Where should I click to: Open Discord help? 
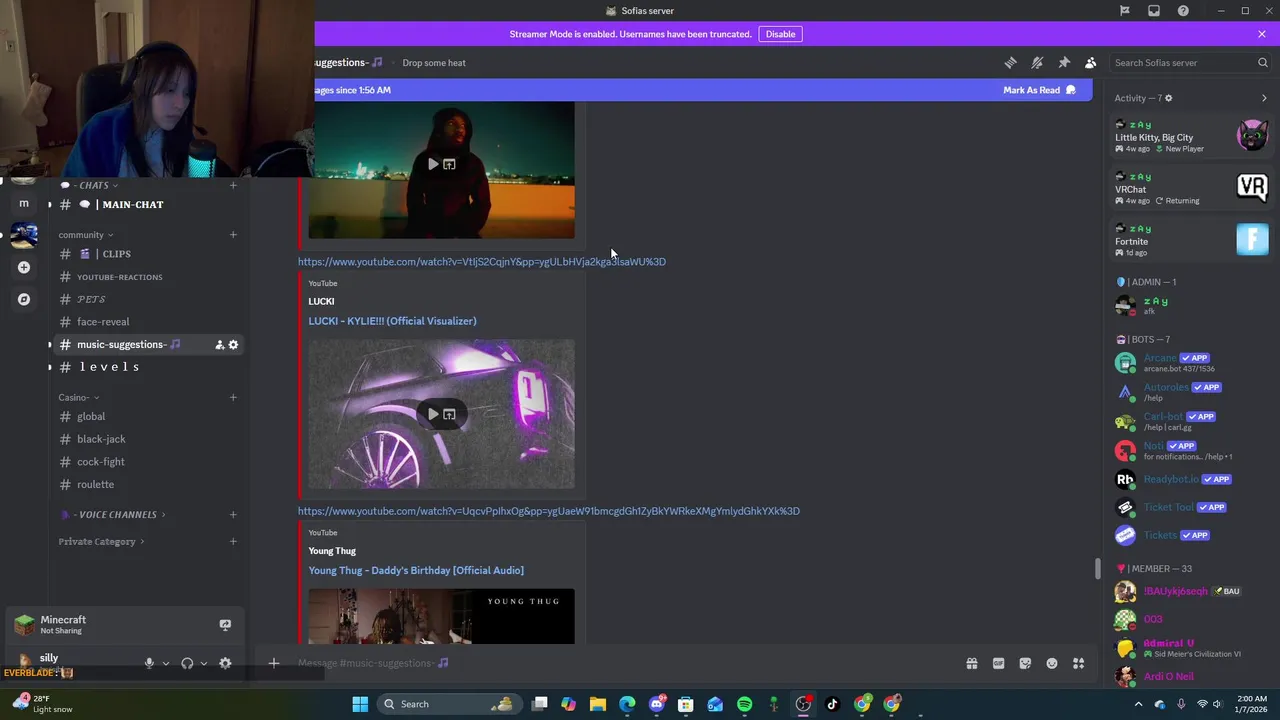pyautogui.click(x=1183, y=11)
